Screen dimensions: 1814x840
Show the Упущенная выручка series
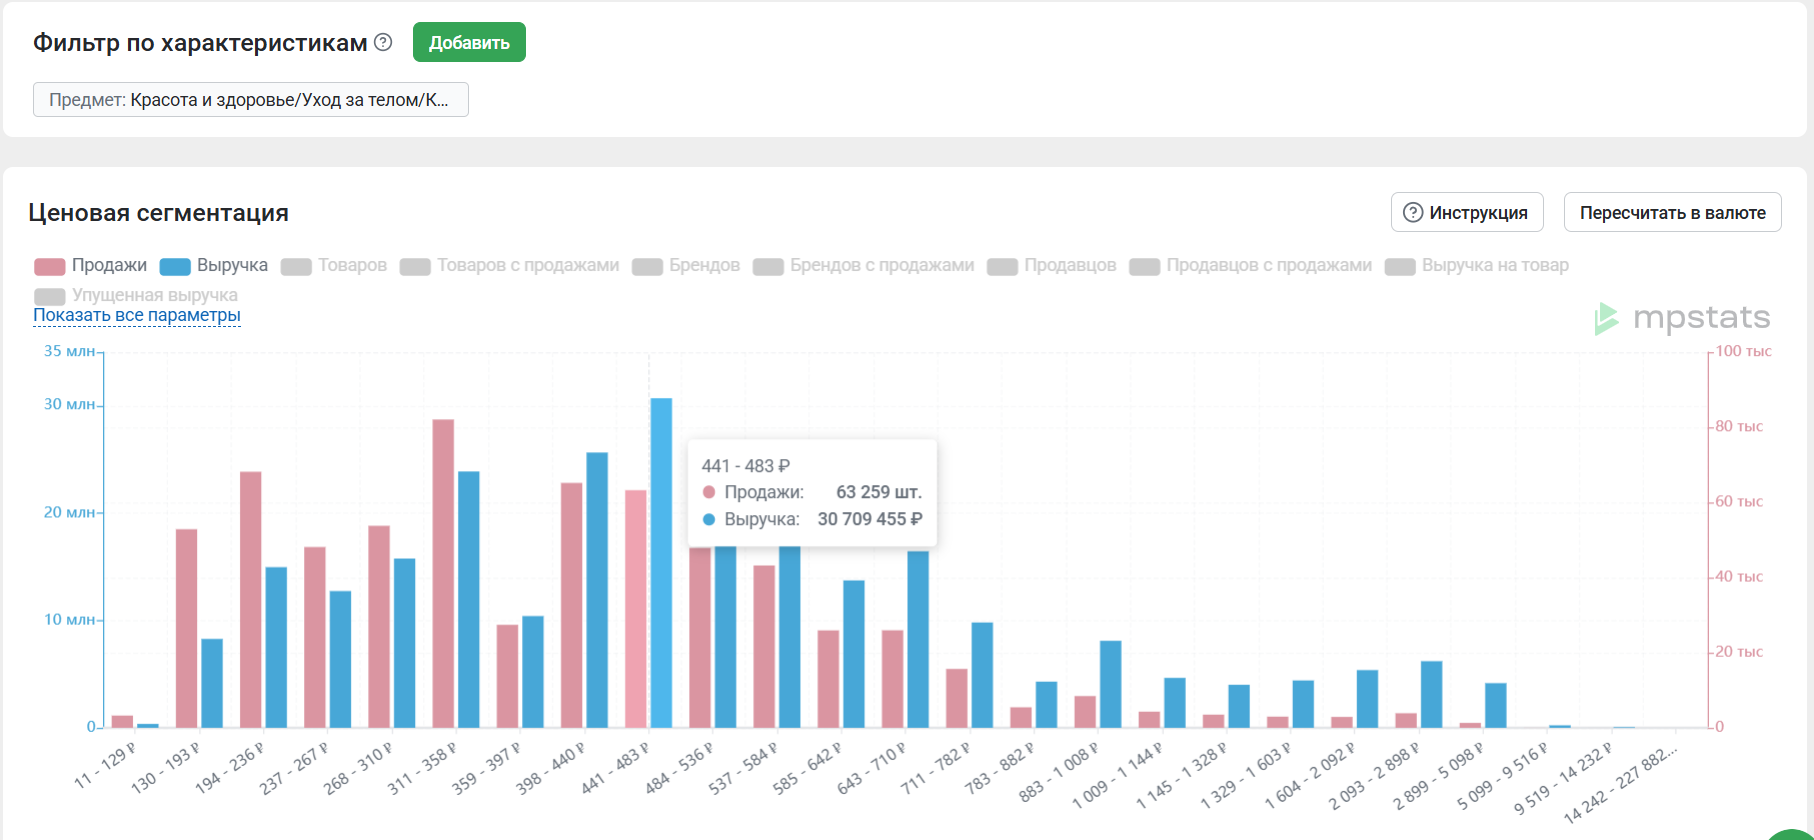(154, 295)
